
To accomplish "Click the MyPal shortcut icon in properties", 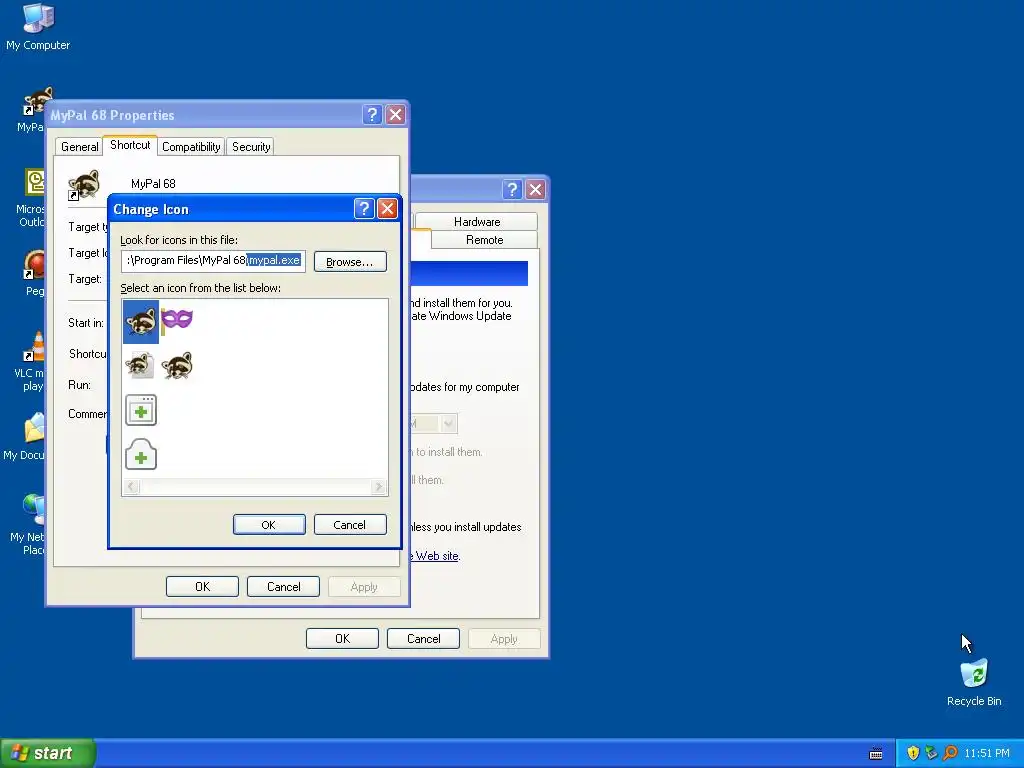I will pyautogui.click(x=84, y=185).
